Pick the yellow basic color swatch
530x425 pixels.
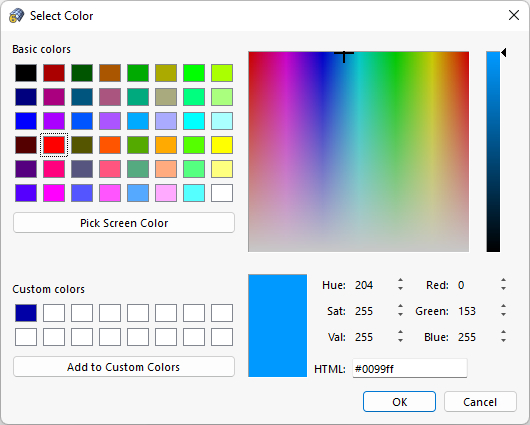pyautogui.click(x=222, y=145)
